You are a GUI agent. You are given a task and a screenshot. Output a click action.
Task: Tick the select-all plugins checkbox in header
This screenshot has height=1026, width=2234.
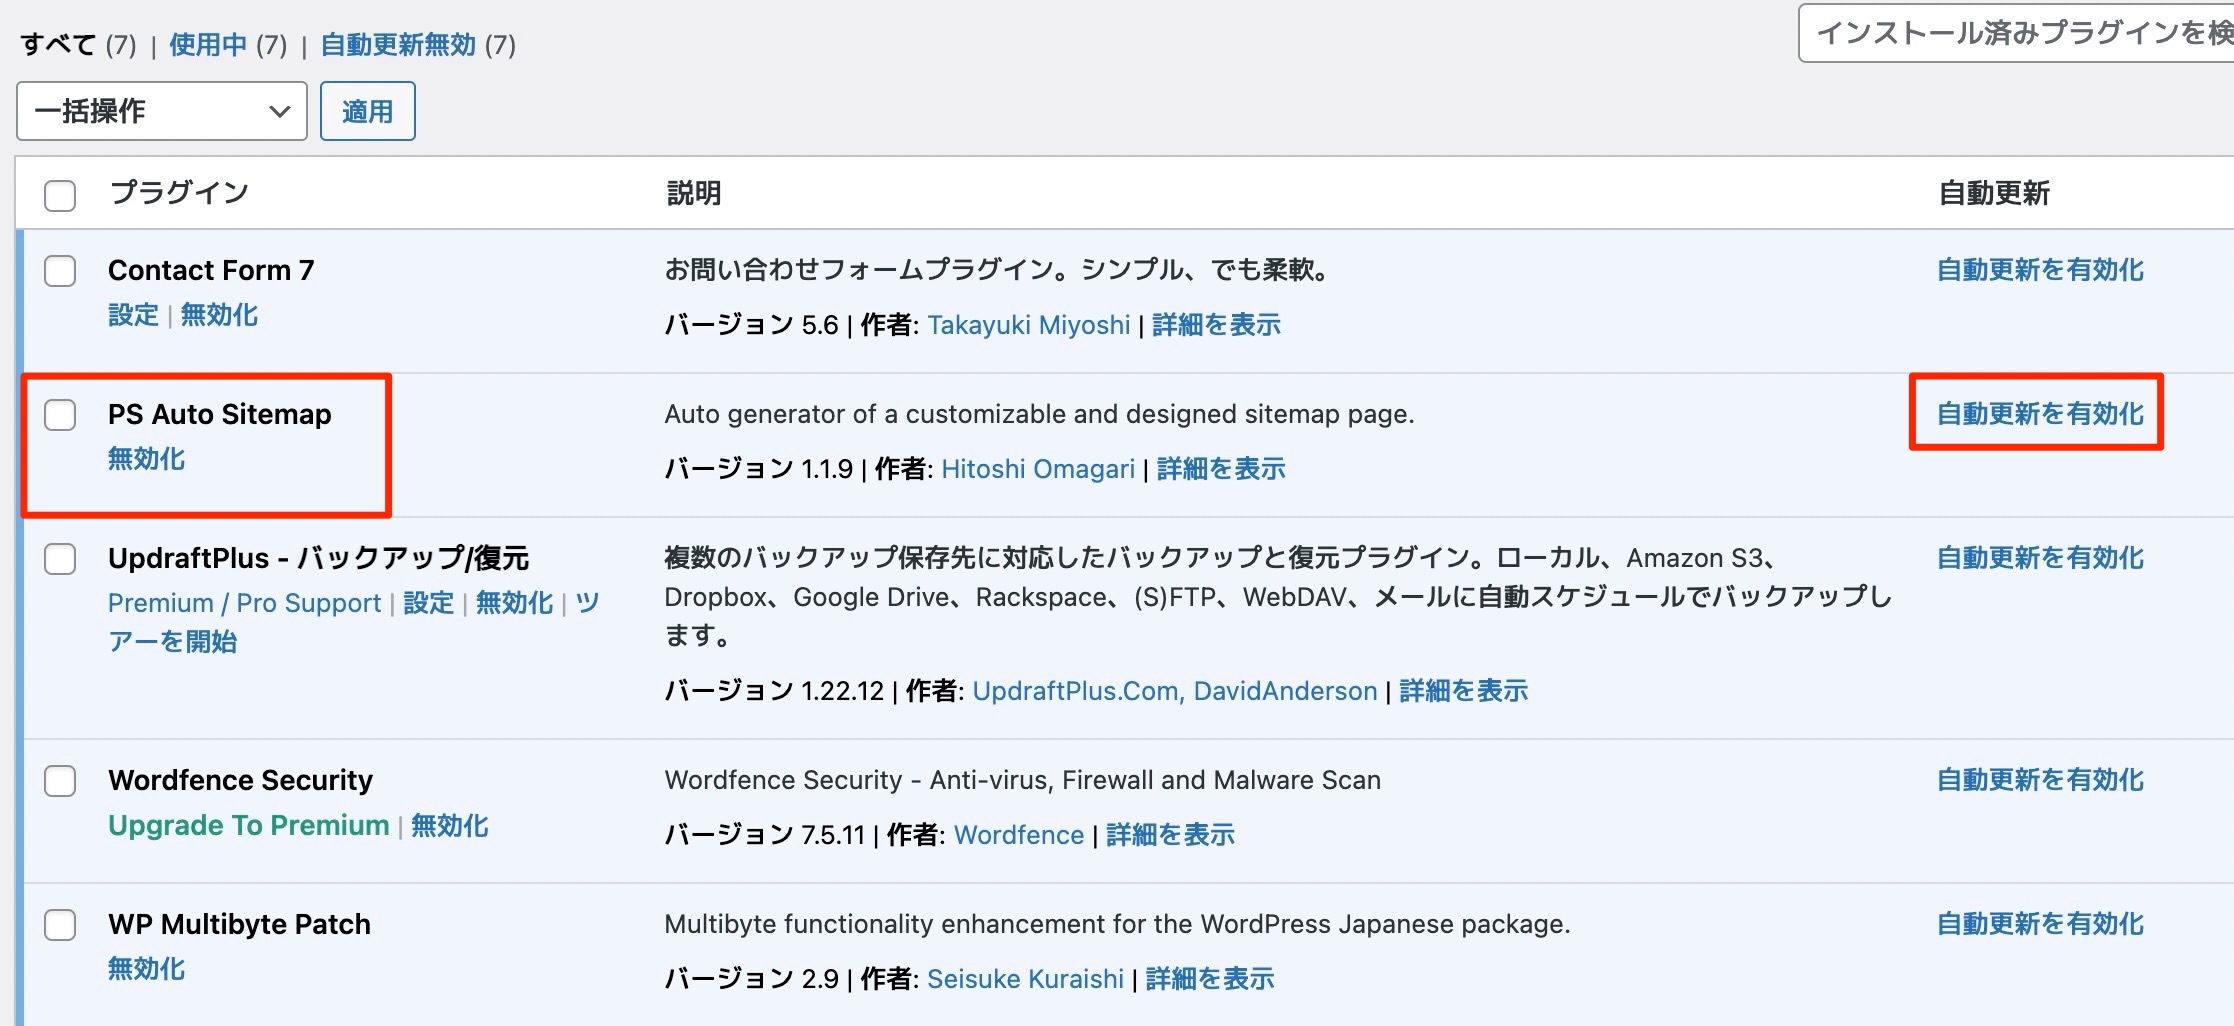[x=60, y=195]
